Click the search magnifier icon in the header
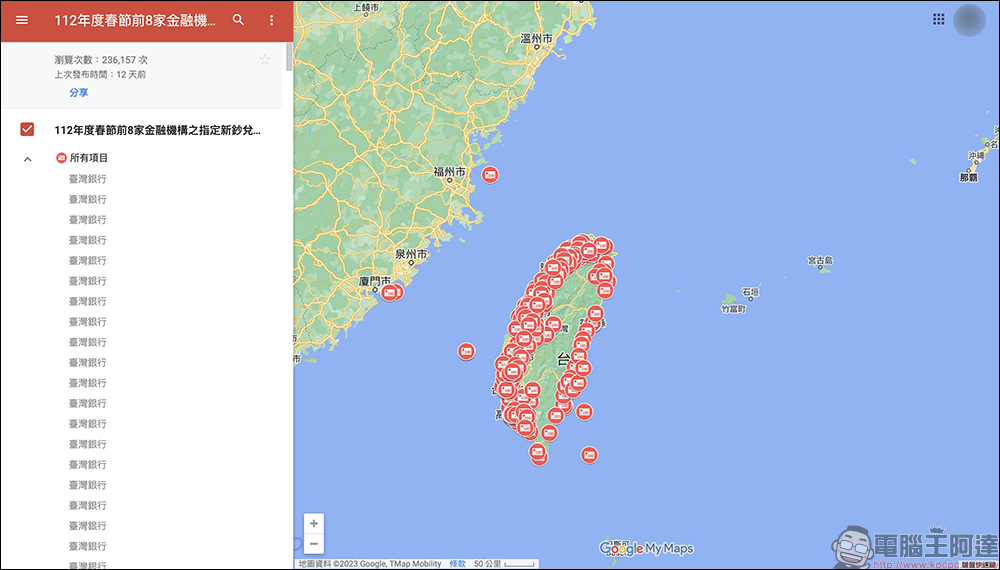 coord(239,20)
